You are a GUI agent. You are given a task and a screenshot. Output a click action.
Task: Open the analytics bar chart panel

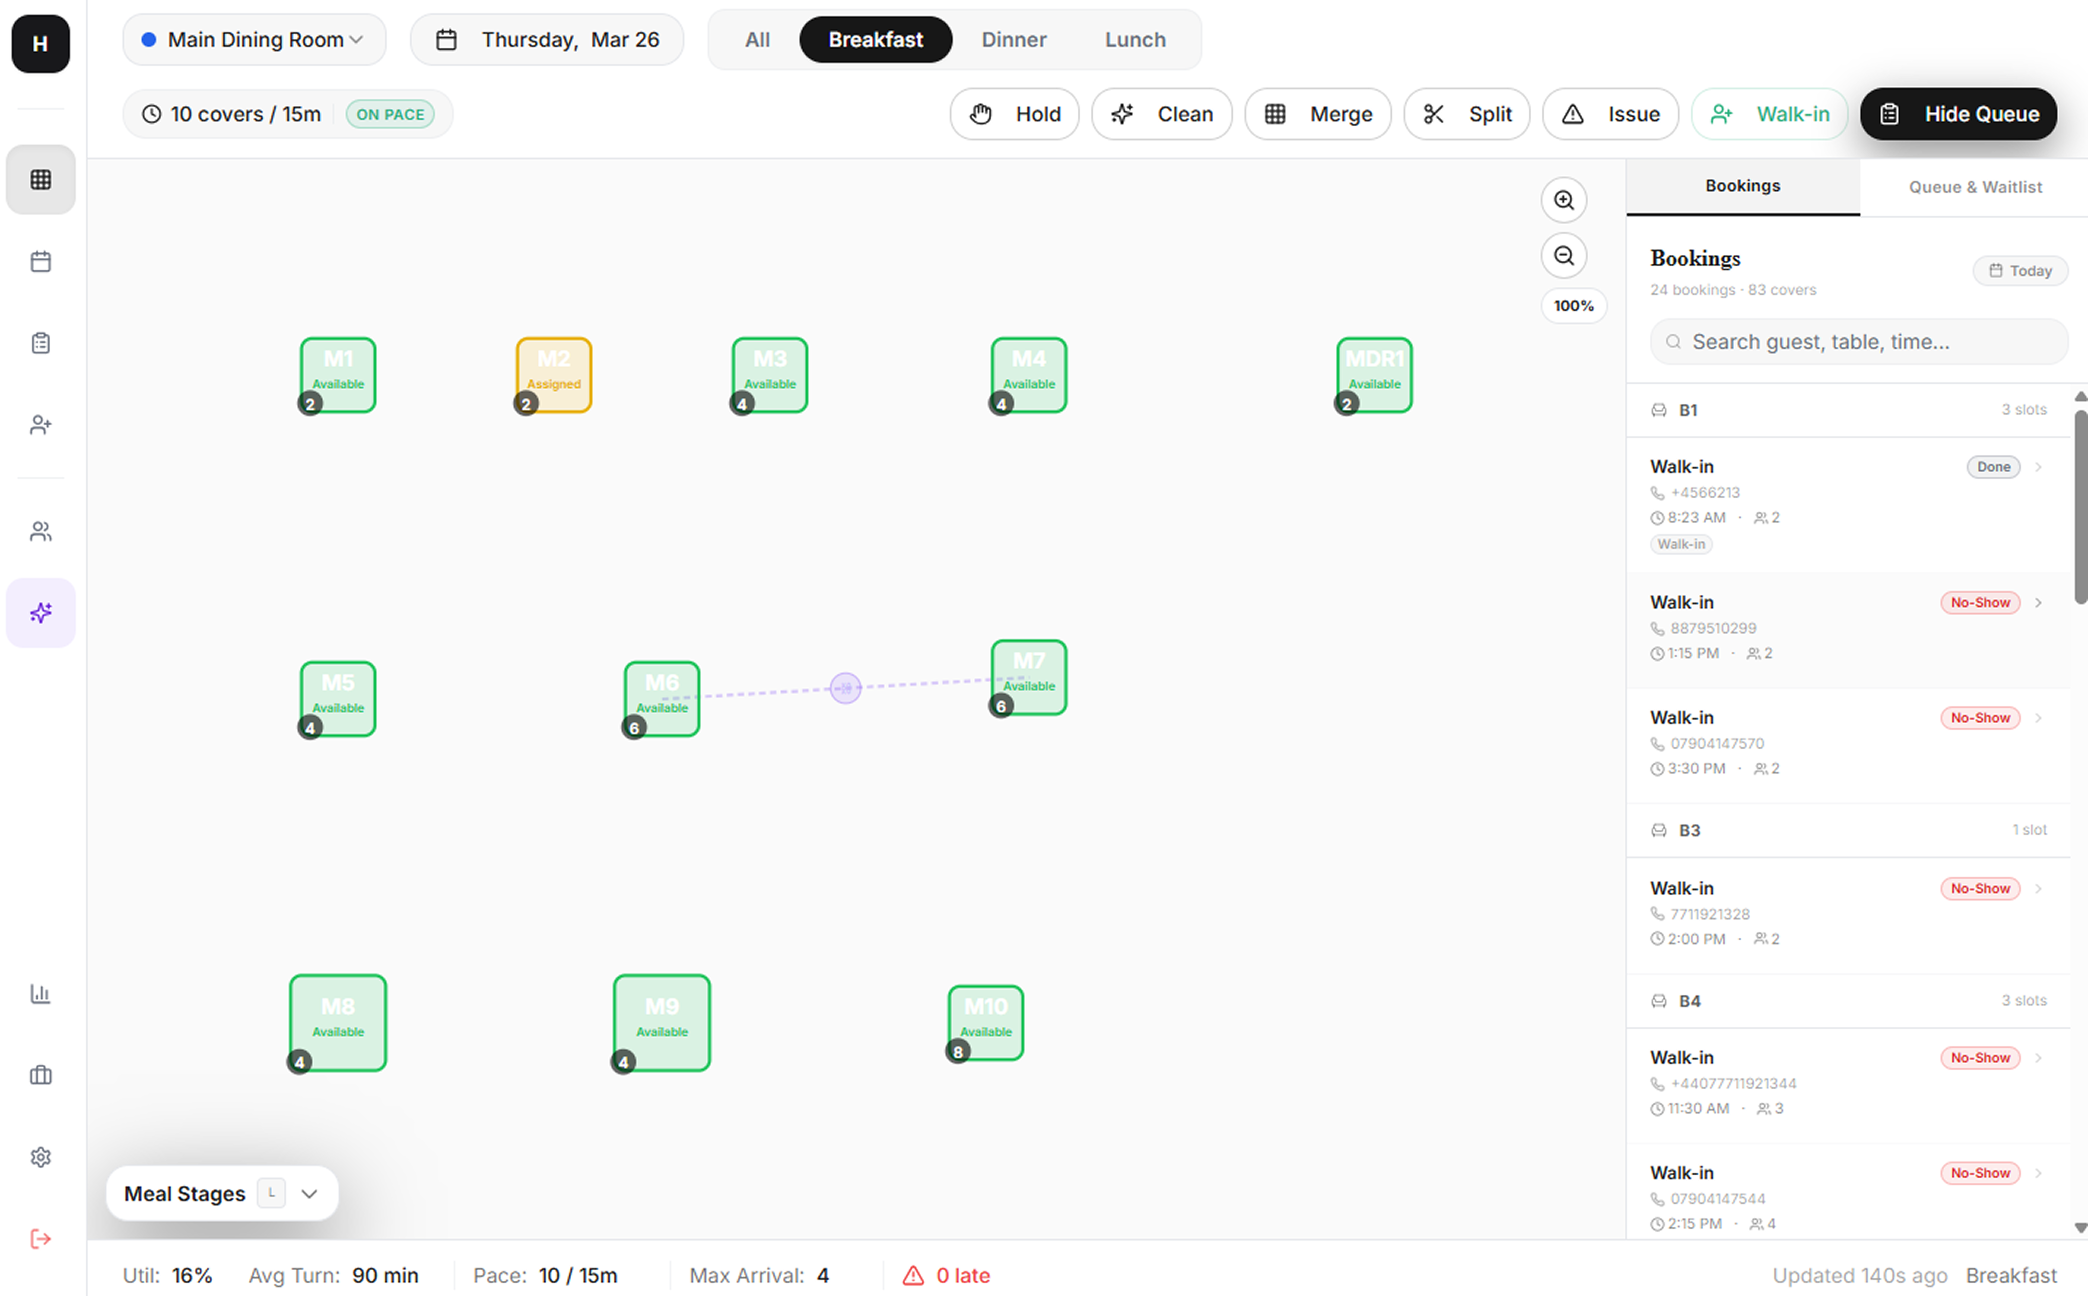point(40,993)
